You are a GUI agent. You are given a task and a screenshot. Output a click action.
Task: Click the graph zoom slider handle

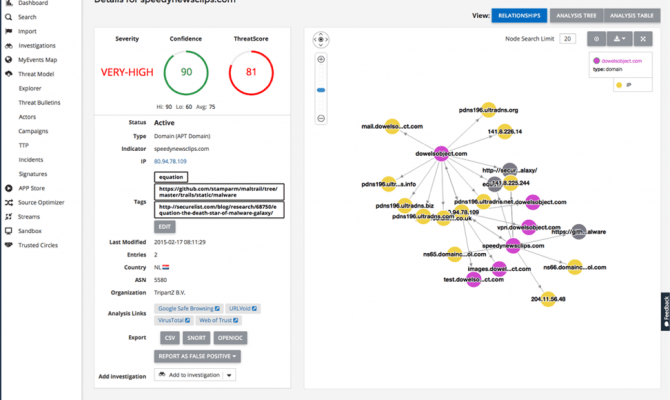tap(321, 90)
